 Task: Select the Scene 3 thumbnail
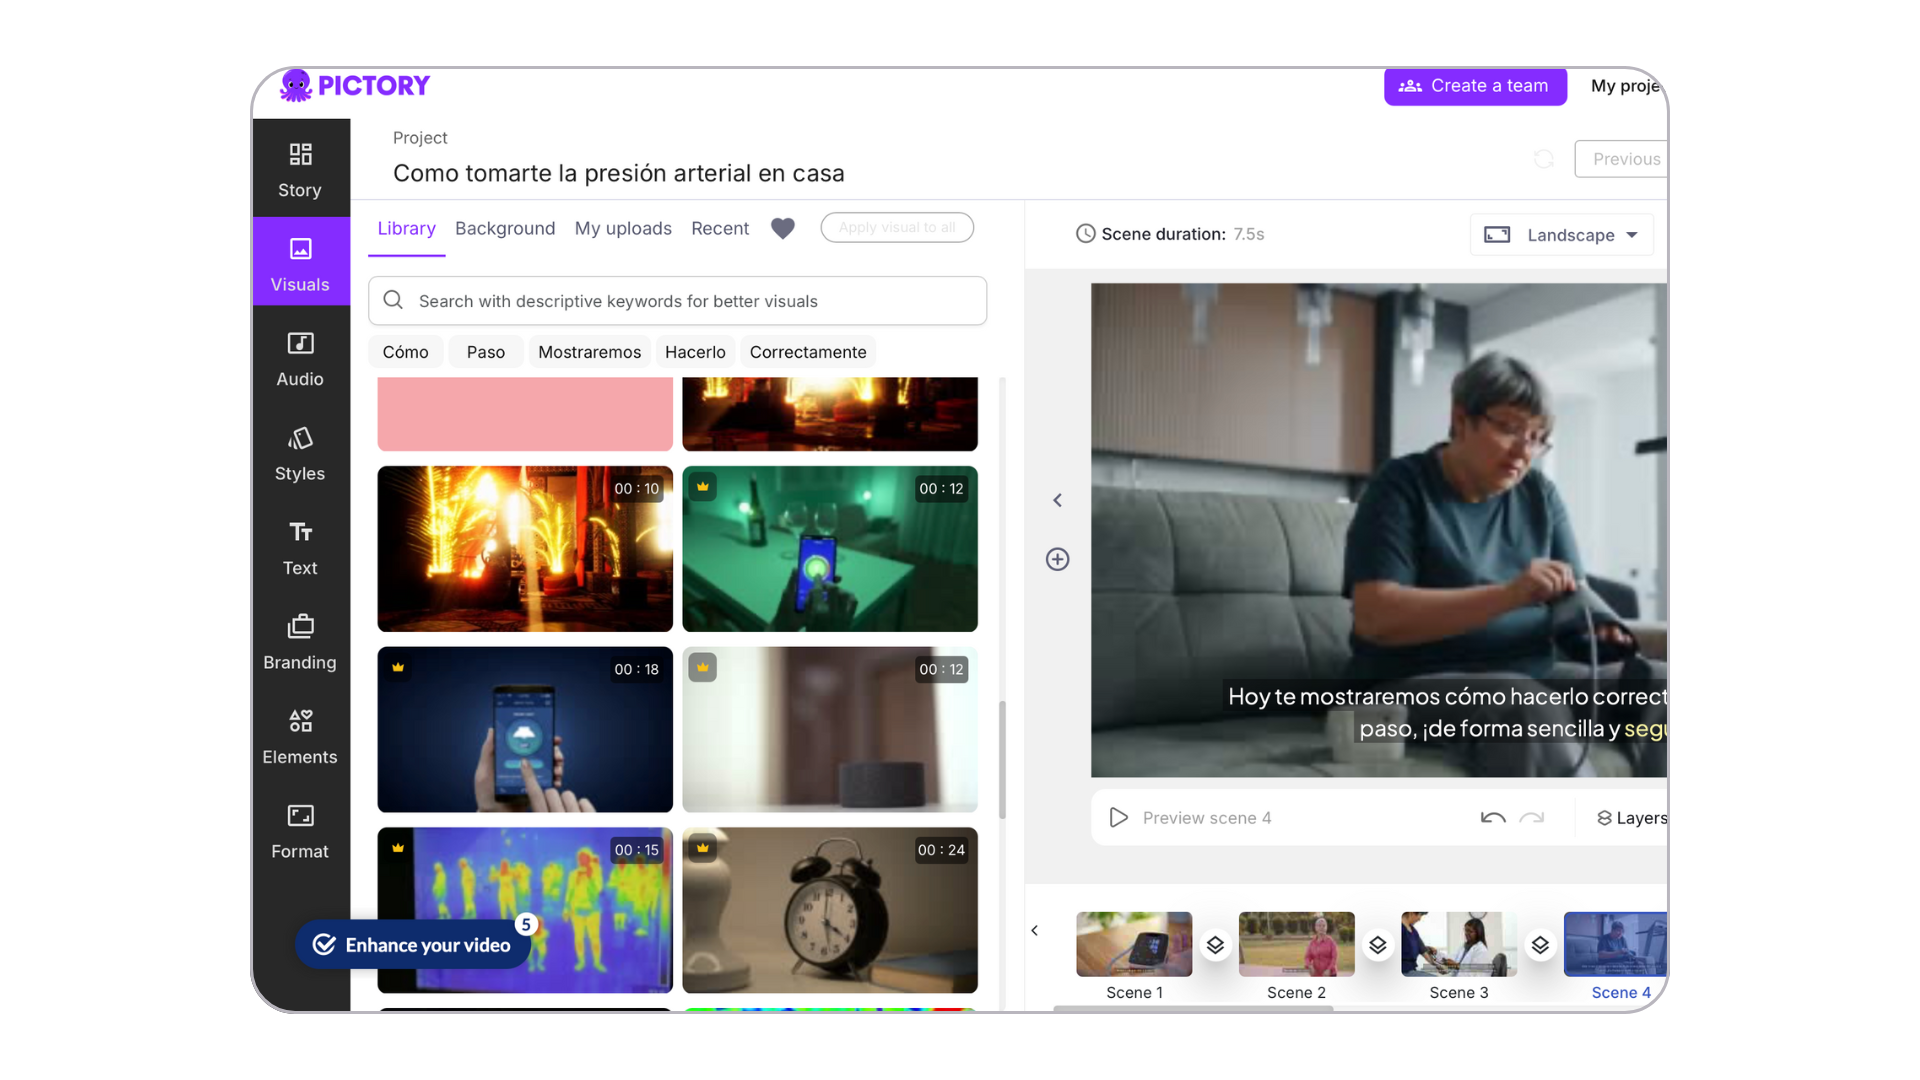pyautogui.click(x=1459, y=944)
